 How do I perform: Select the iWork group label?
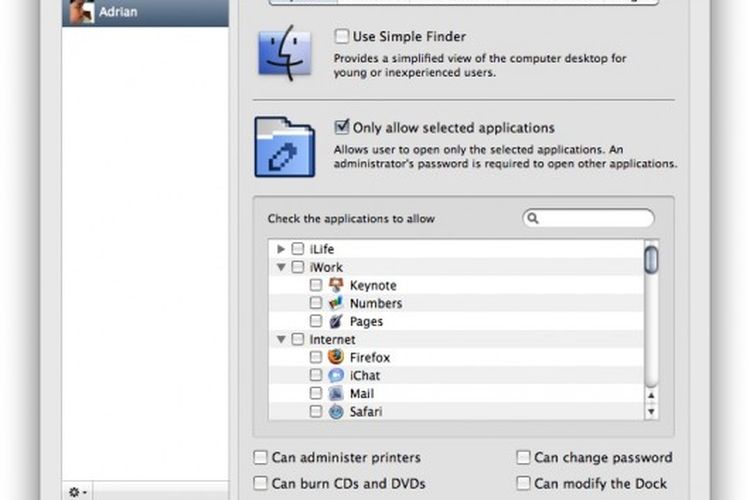326,267
